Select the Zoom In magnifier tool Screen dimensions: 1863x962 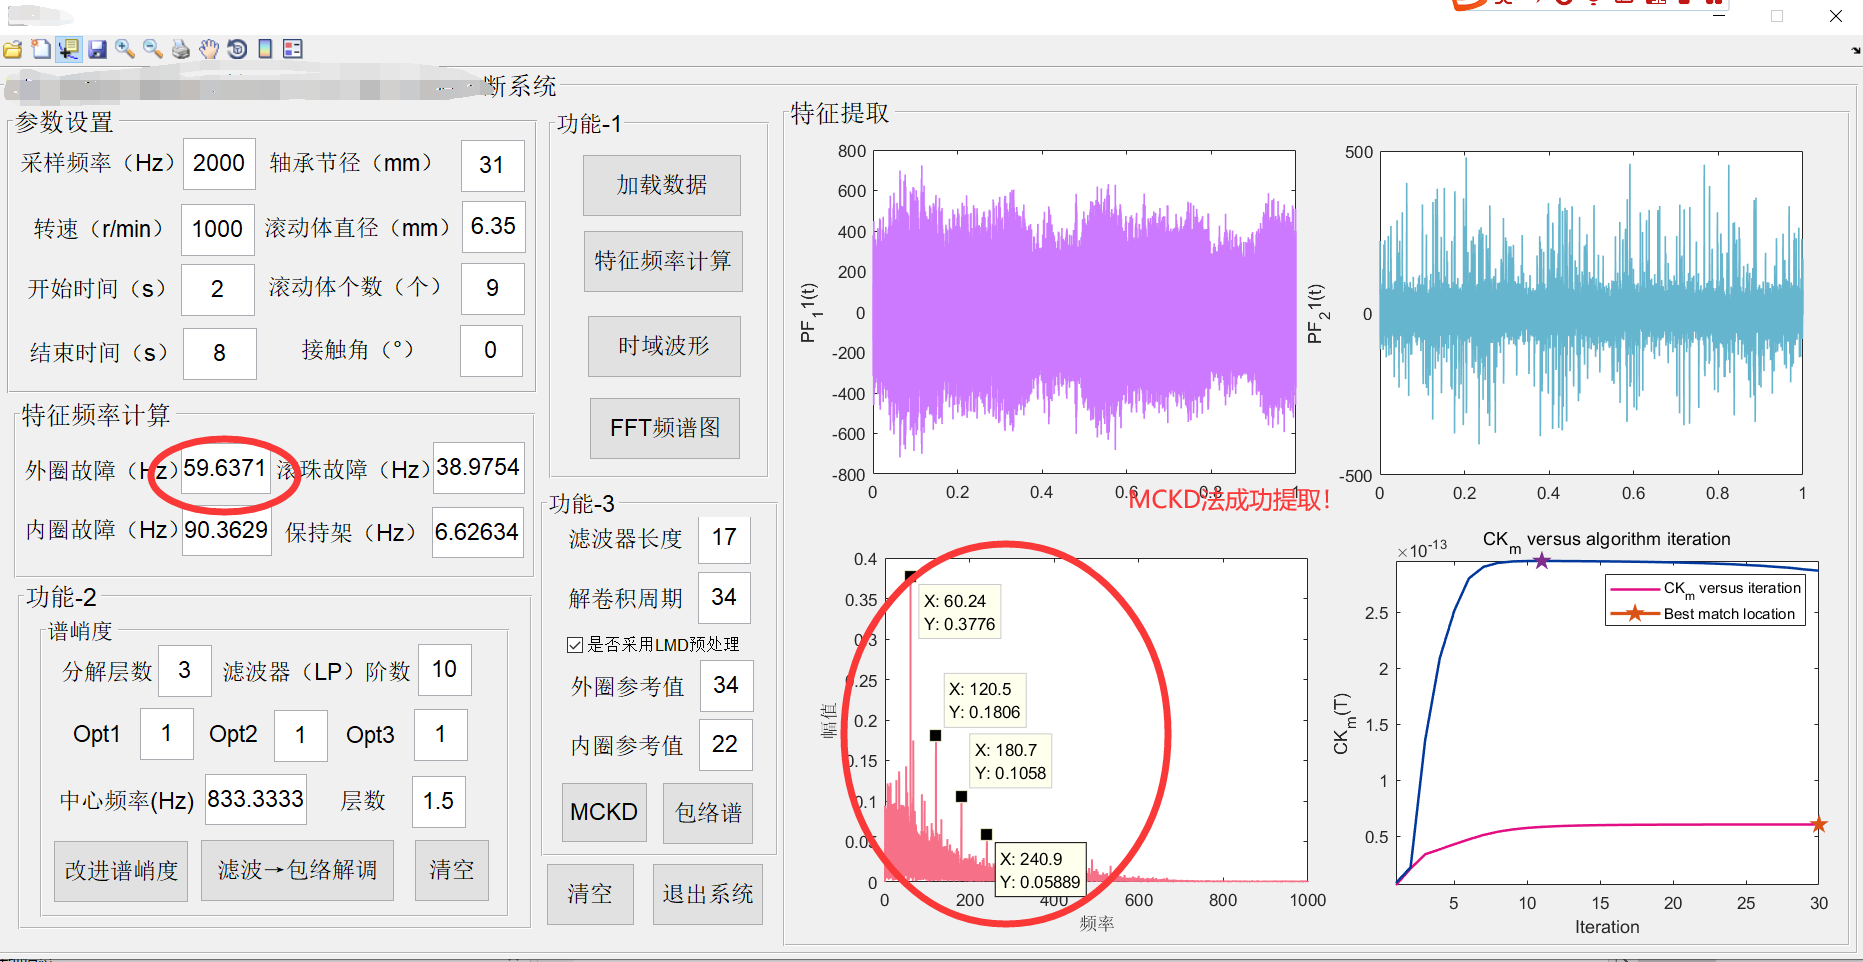[x=125, y=49]
